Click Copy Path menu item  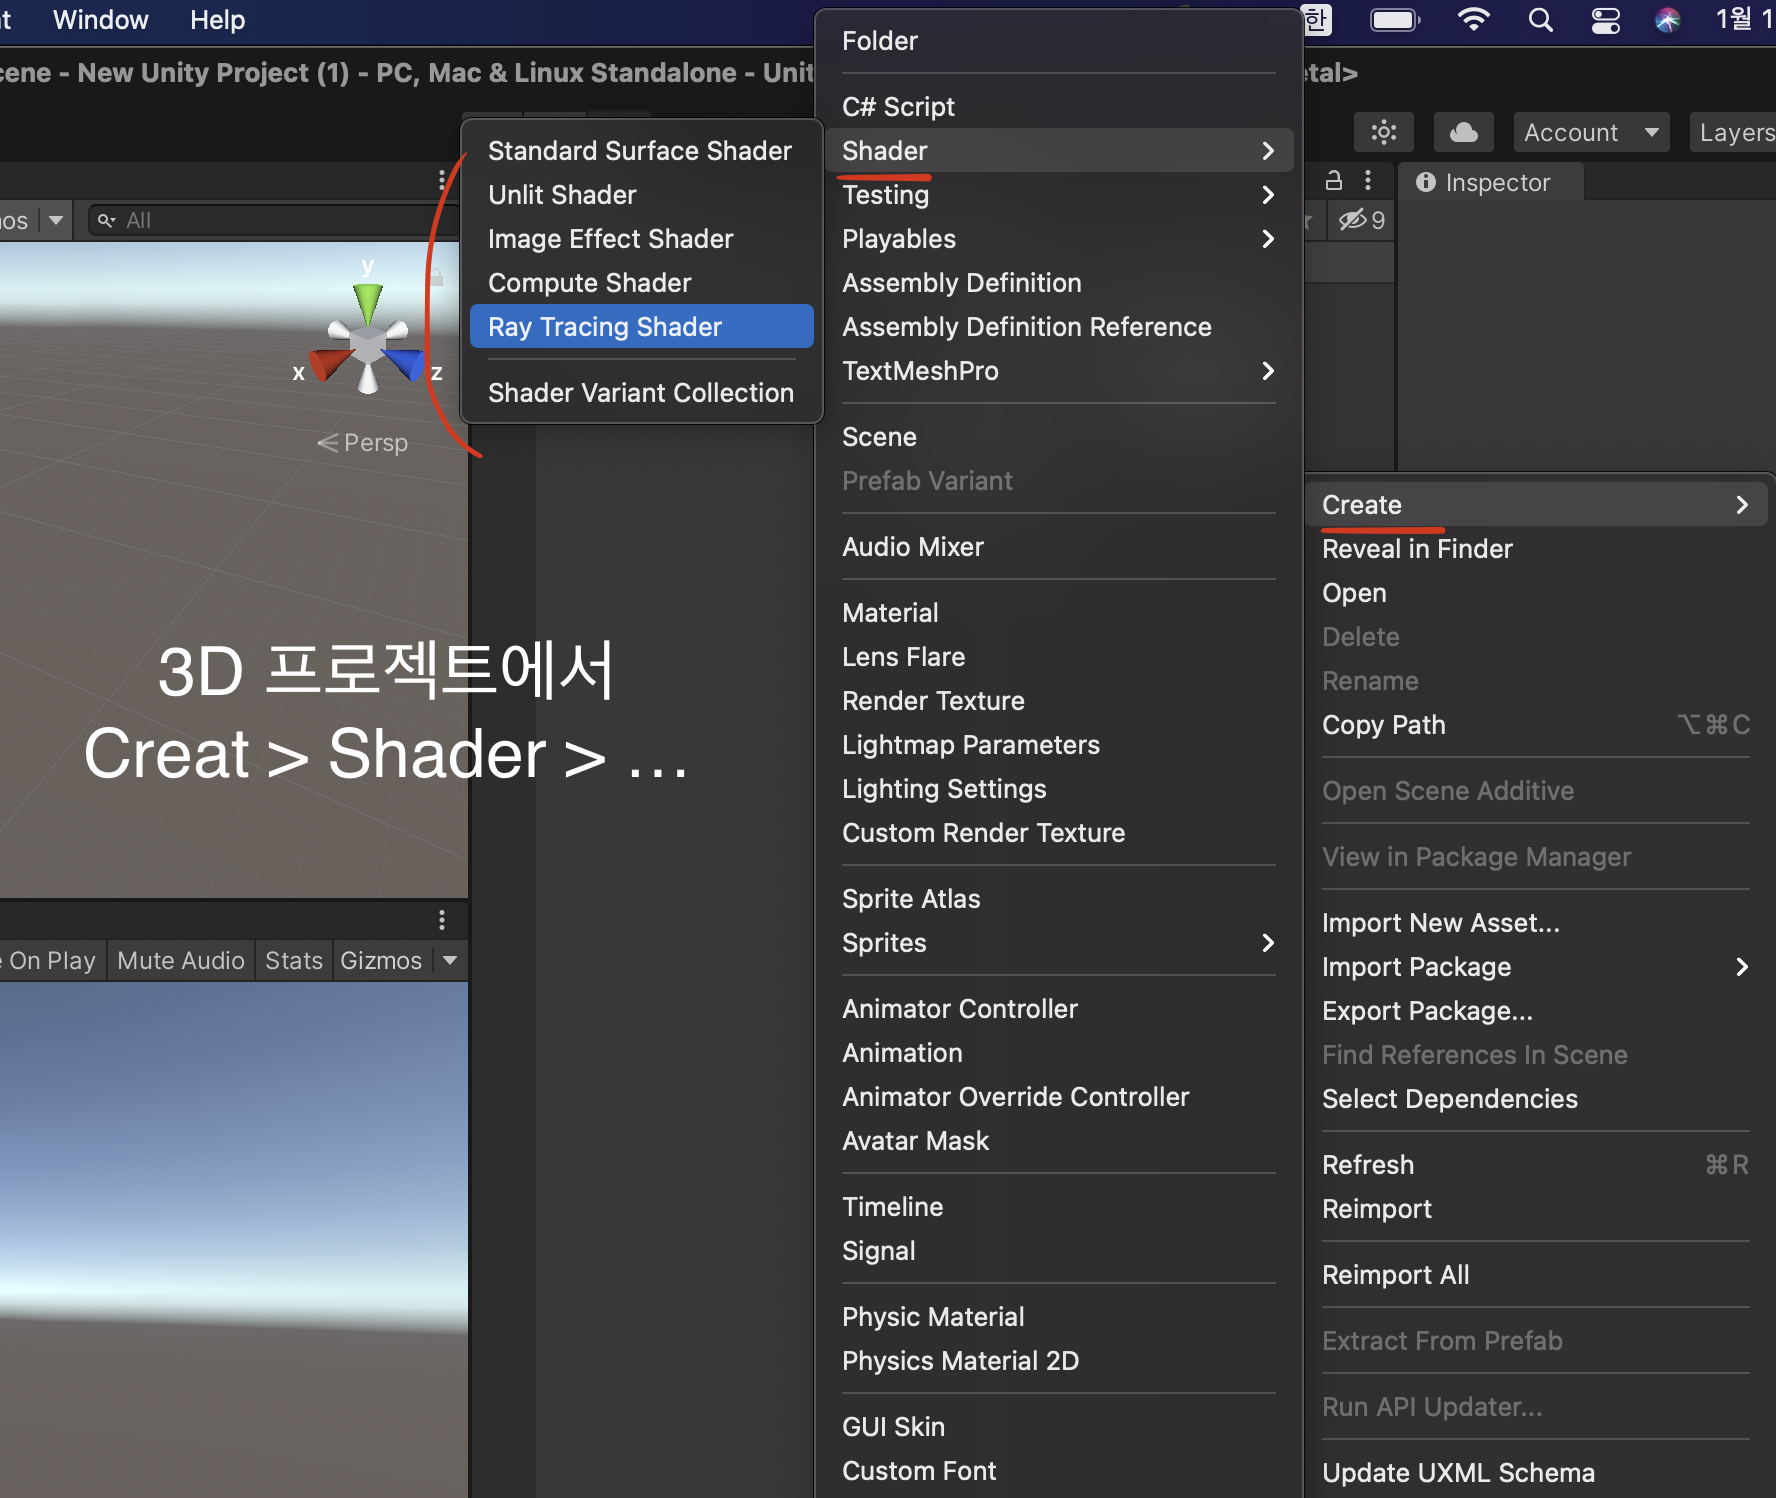pos(1536,725)
